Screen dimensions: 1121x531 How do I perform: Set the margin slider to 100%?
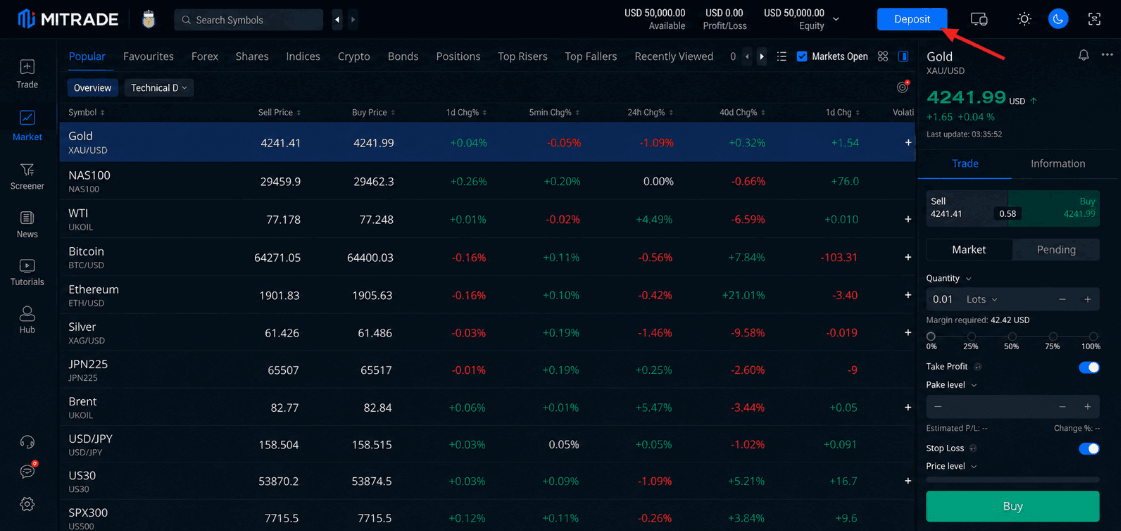(1093, 337)
